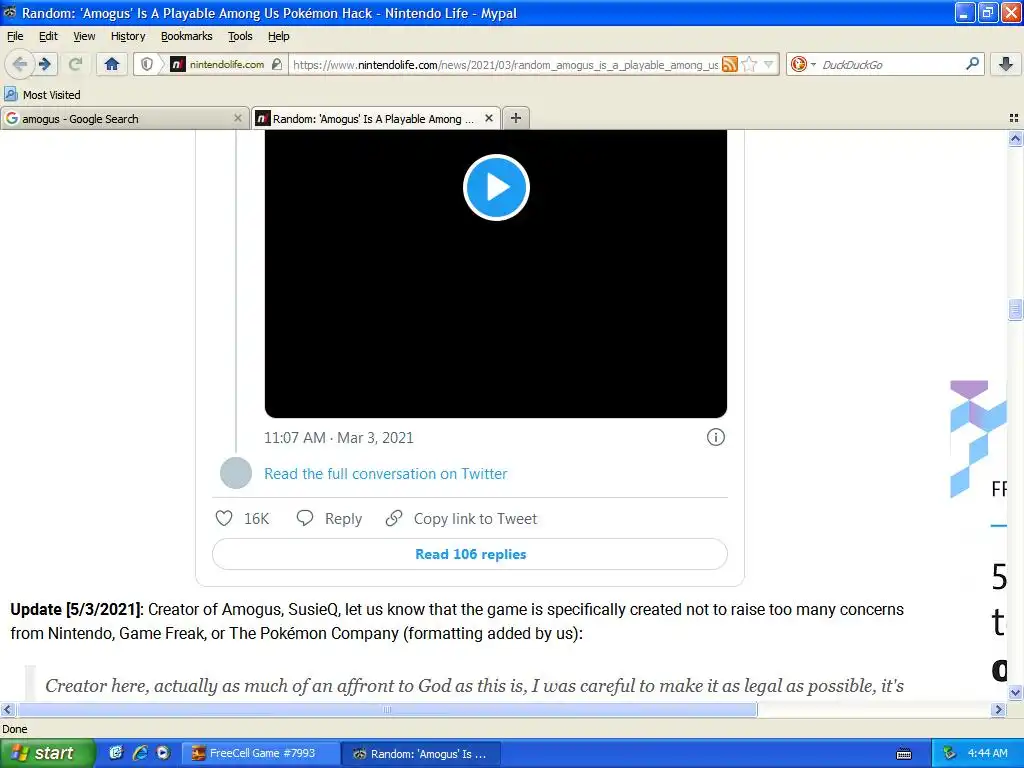Click the Reply speech bubble icon
Viewport: 1024px width, 768px height.
point(304,519)
